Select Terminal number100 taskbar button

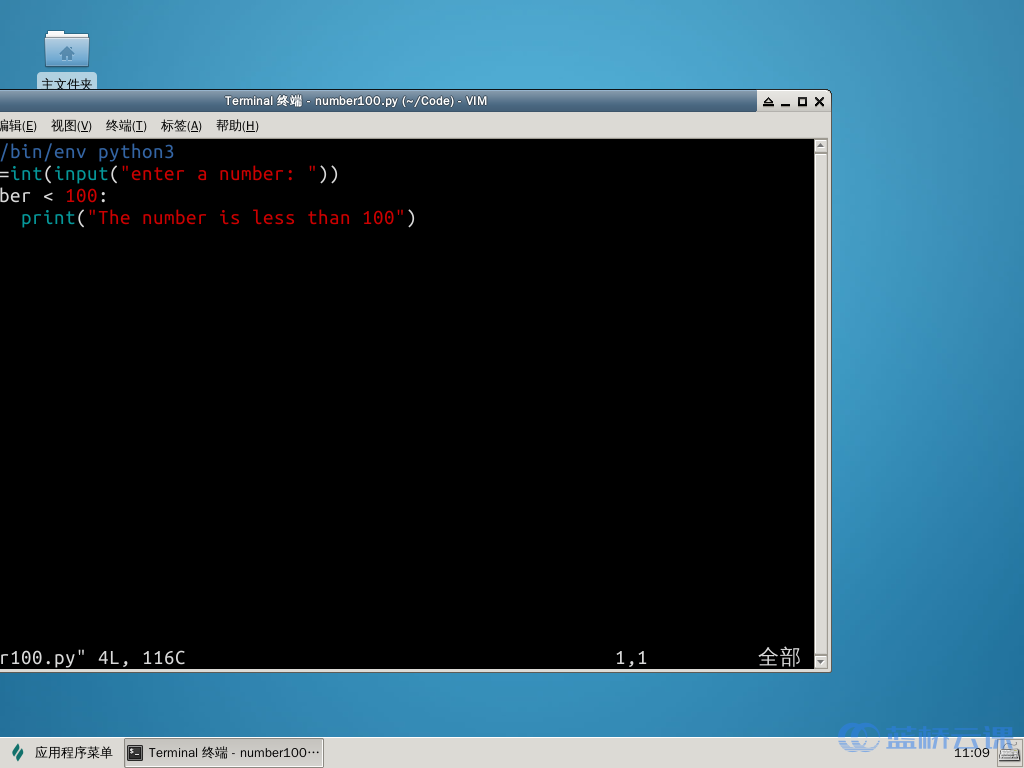click(x=224, y=753)
